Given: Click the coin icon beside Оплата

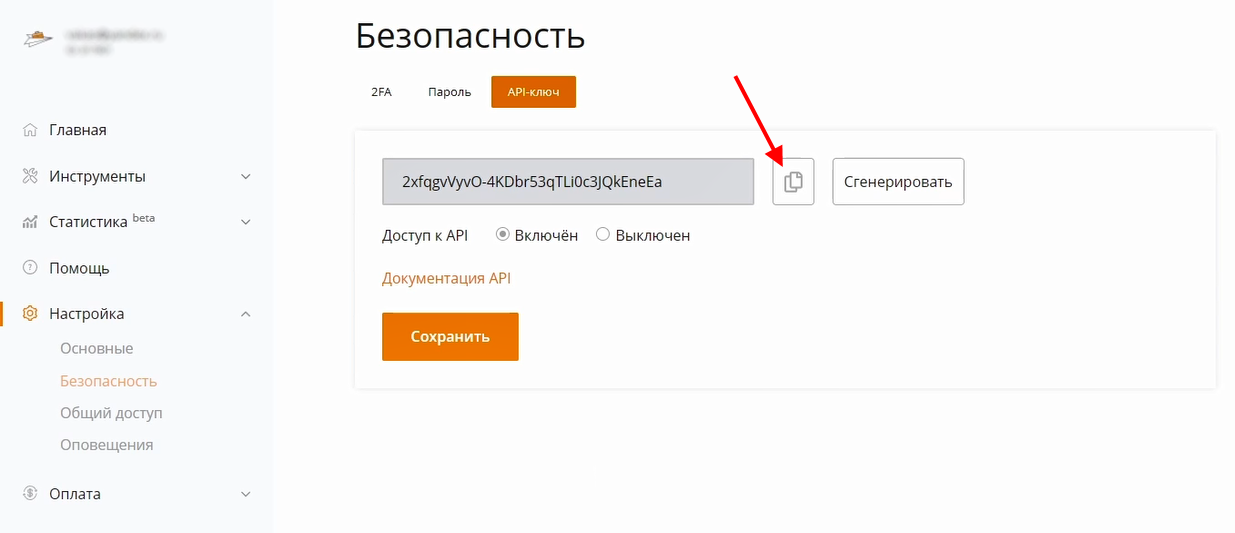Looking at the screenshot, I should point(30,494).
